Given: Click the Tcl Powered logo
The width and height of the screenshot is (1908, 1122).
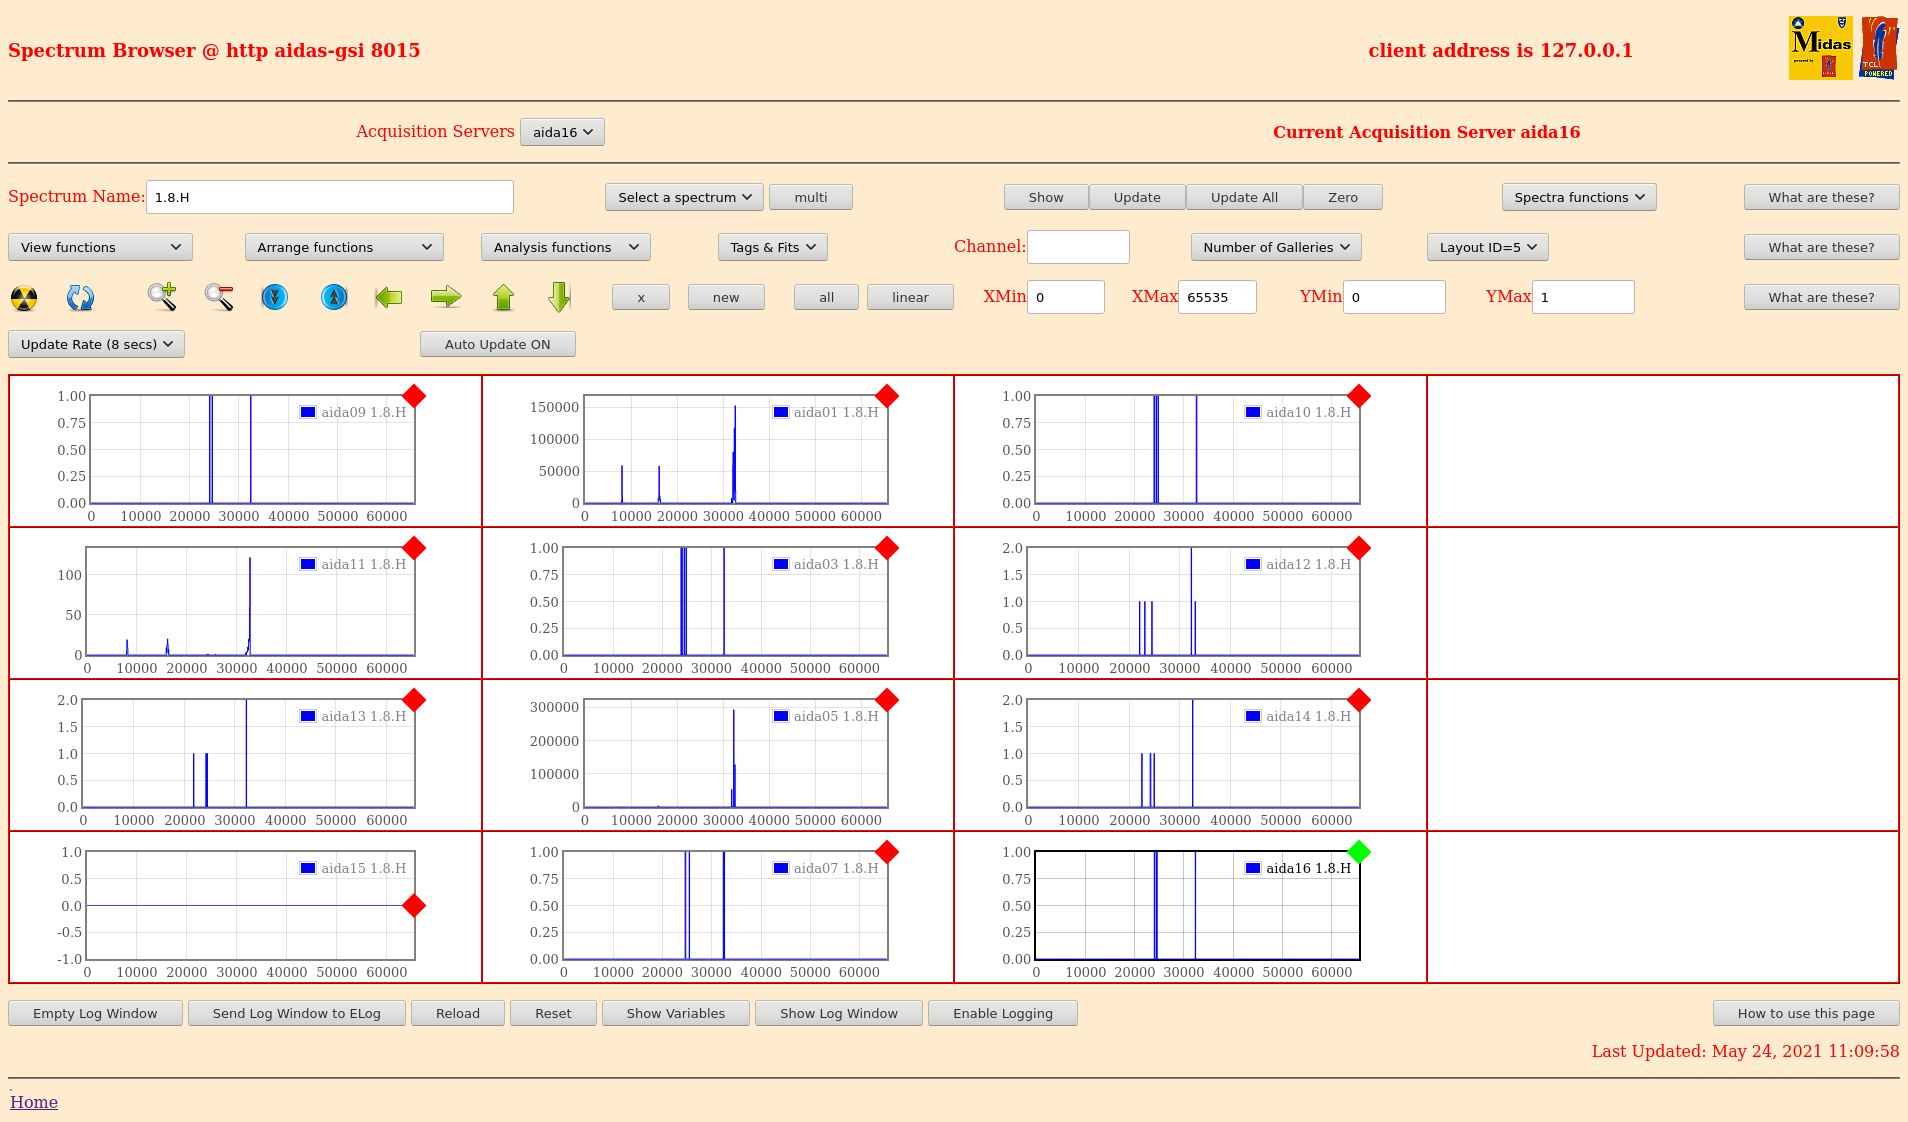Looking at the screenshot, I should tap(1879, 48).
